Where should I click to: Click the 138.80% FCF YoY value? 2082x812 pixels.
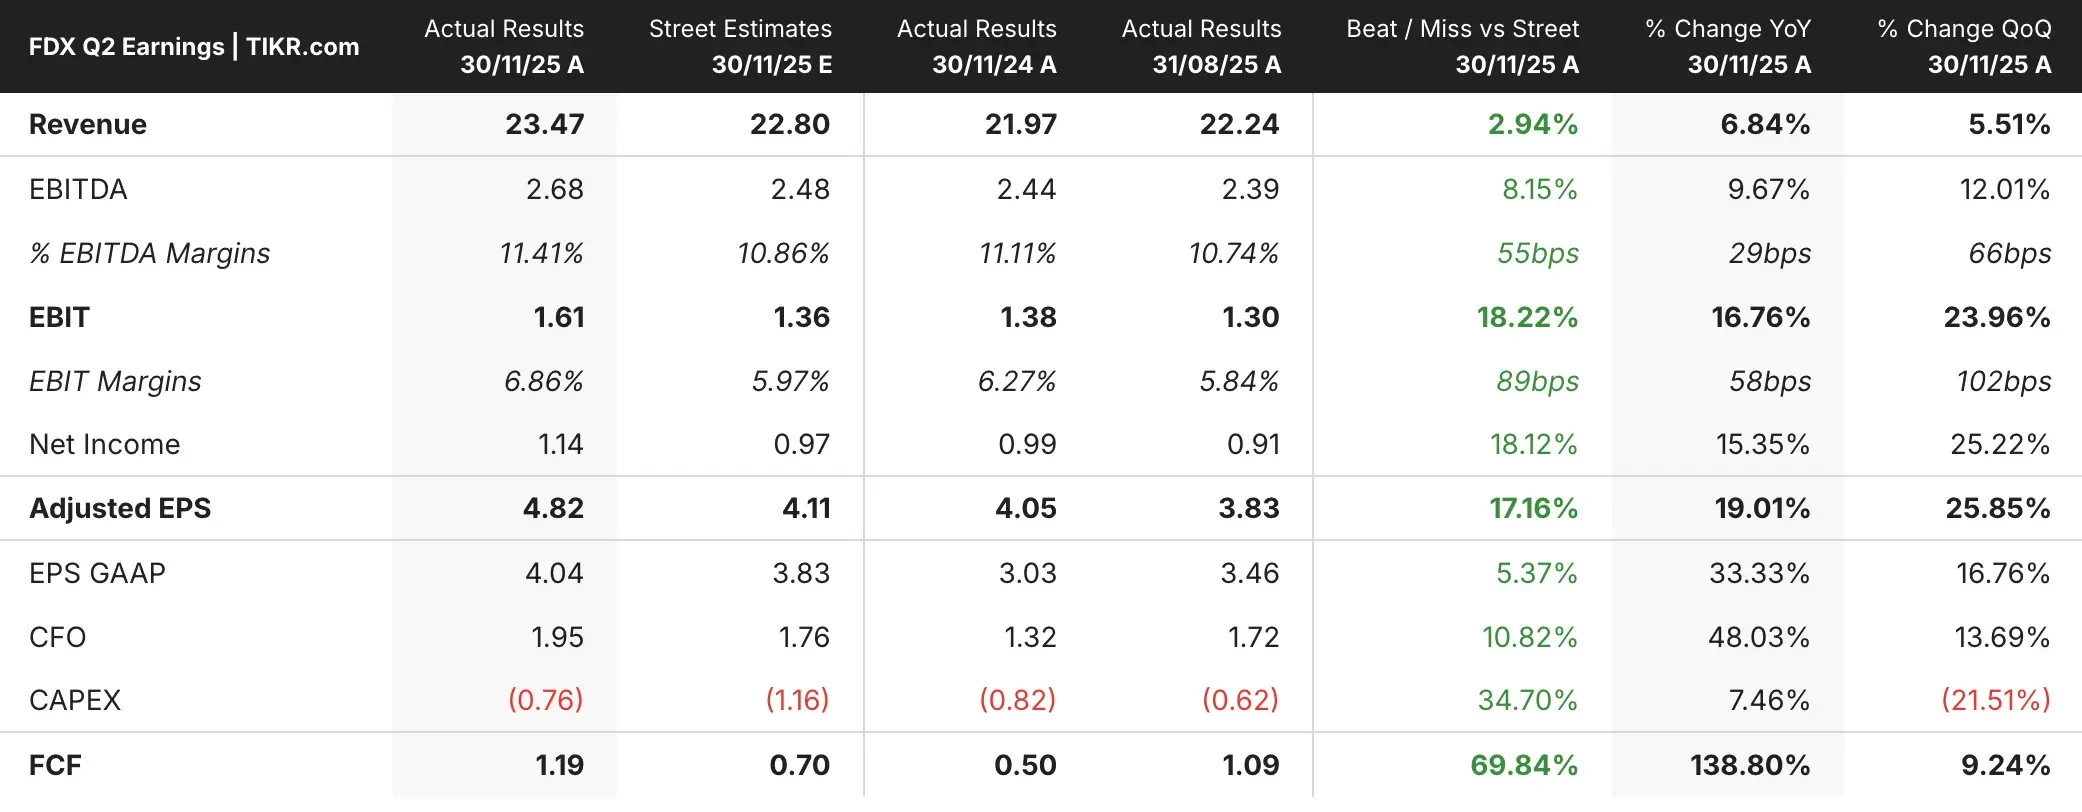click(x=1749, y=765)
